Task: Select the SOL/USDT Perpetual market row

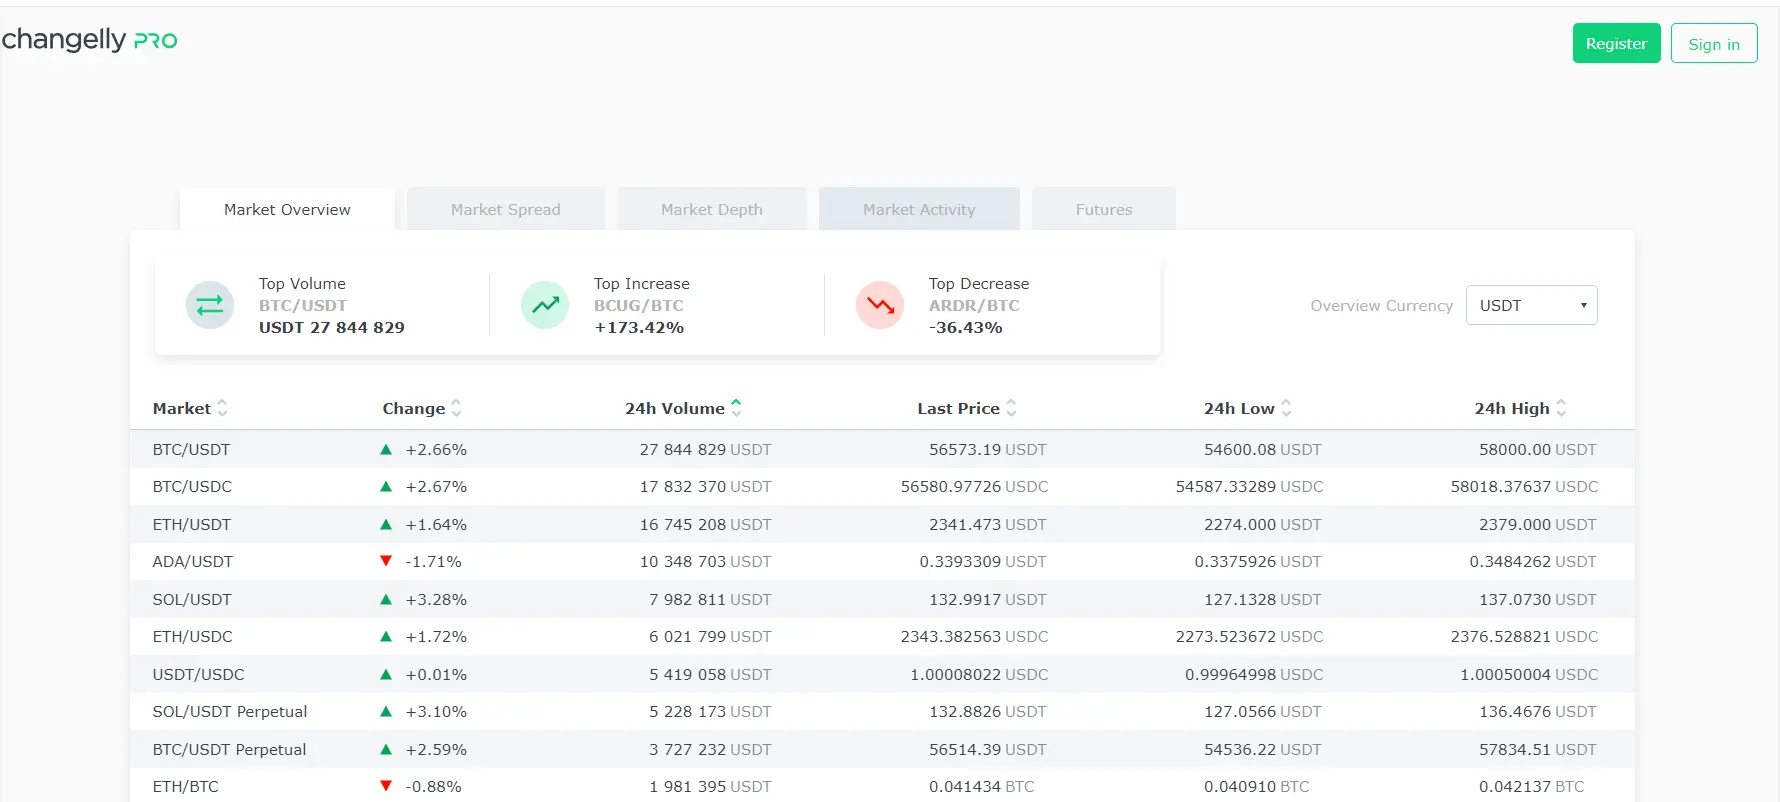Action: click(229, 712)
